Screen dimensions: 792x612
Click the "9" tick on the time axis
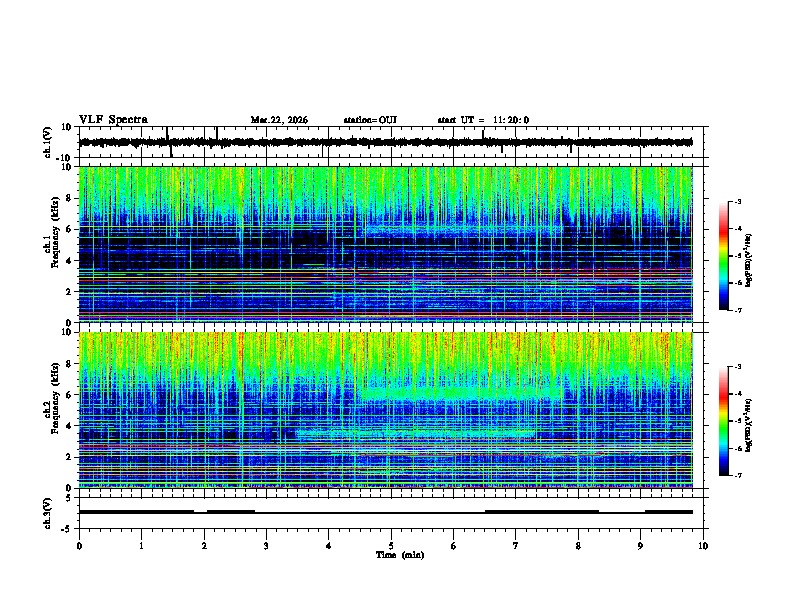tap(640, 546)
